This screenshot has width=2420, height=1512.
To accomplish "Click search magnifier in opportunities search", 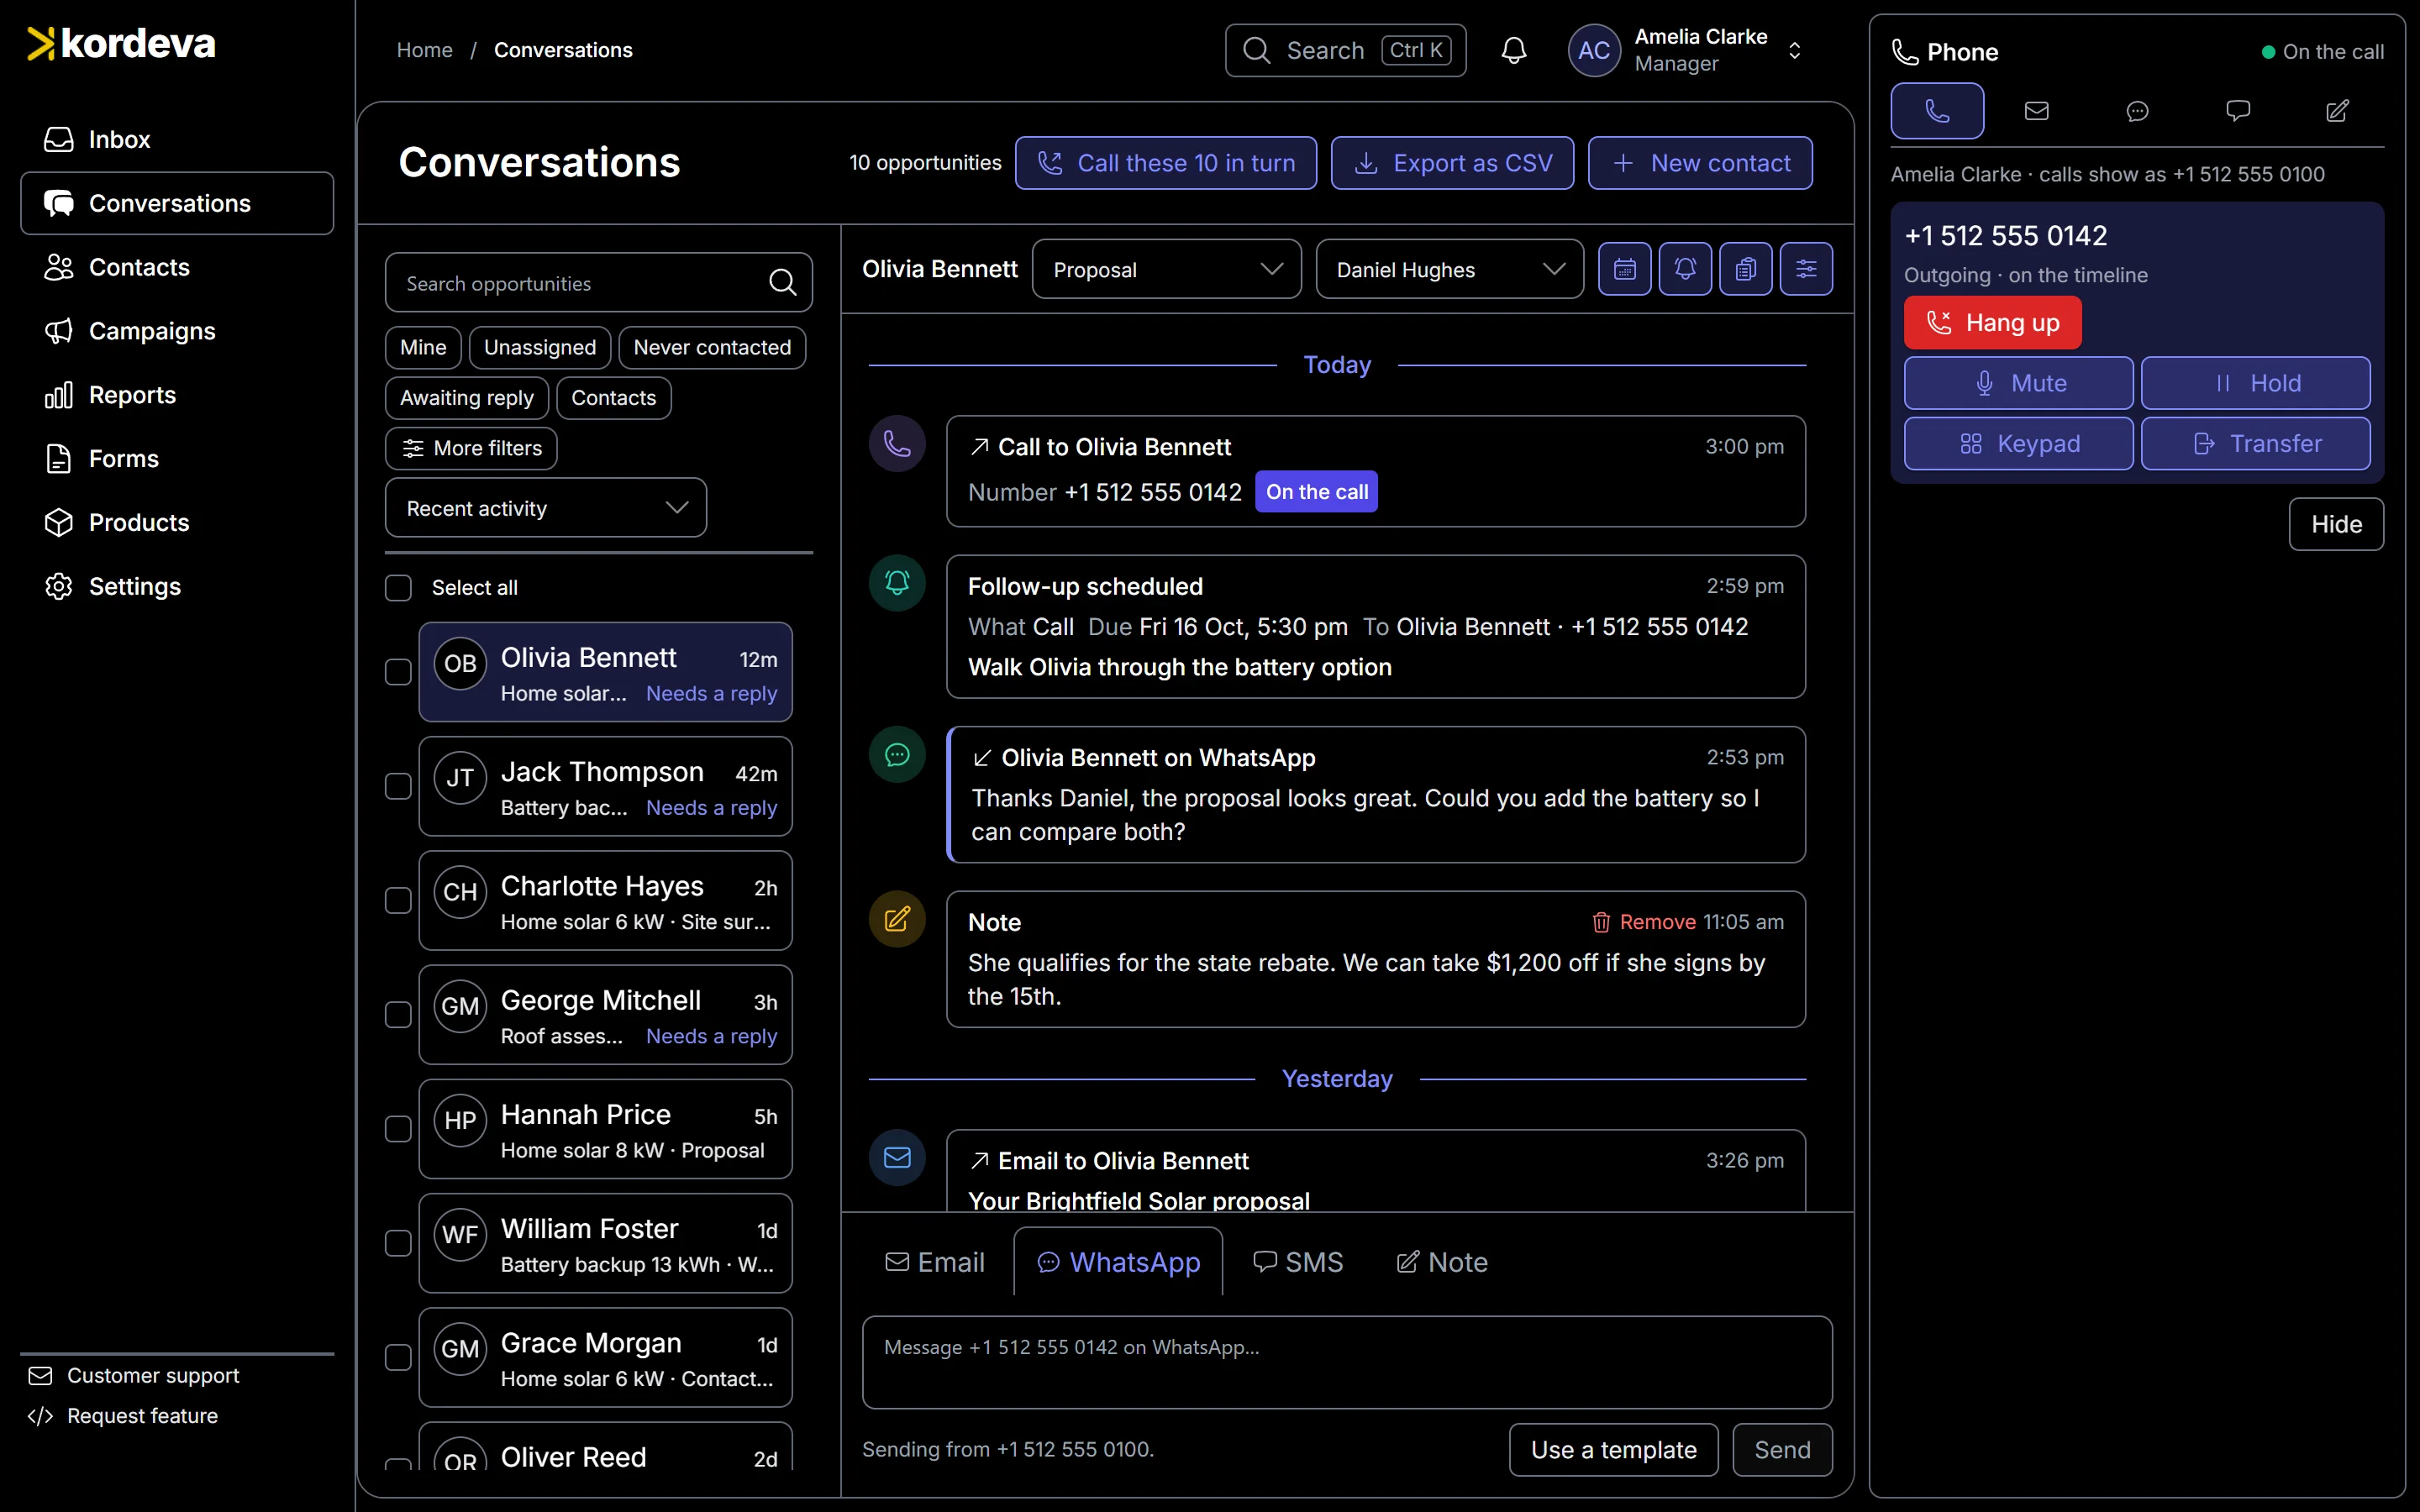I will click(x=783, y=283).
